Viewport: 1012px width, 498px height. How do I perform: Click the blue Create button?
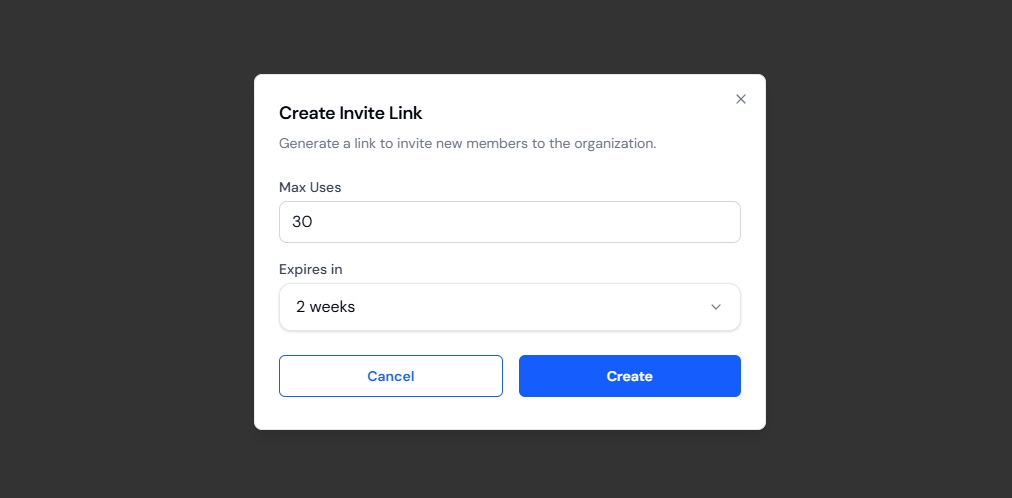coord(629,376)
